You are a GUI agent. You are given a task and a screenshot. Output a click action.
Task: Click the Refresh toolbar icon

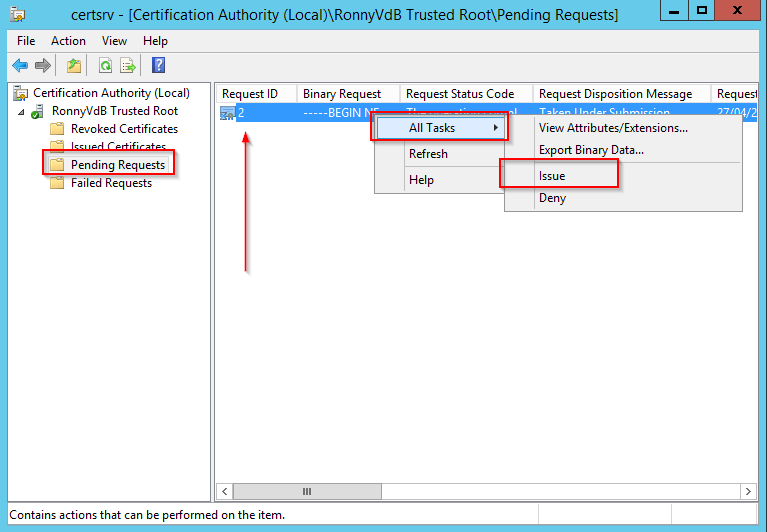pos(105,66)
